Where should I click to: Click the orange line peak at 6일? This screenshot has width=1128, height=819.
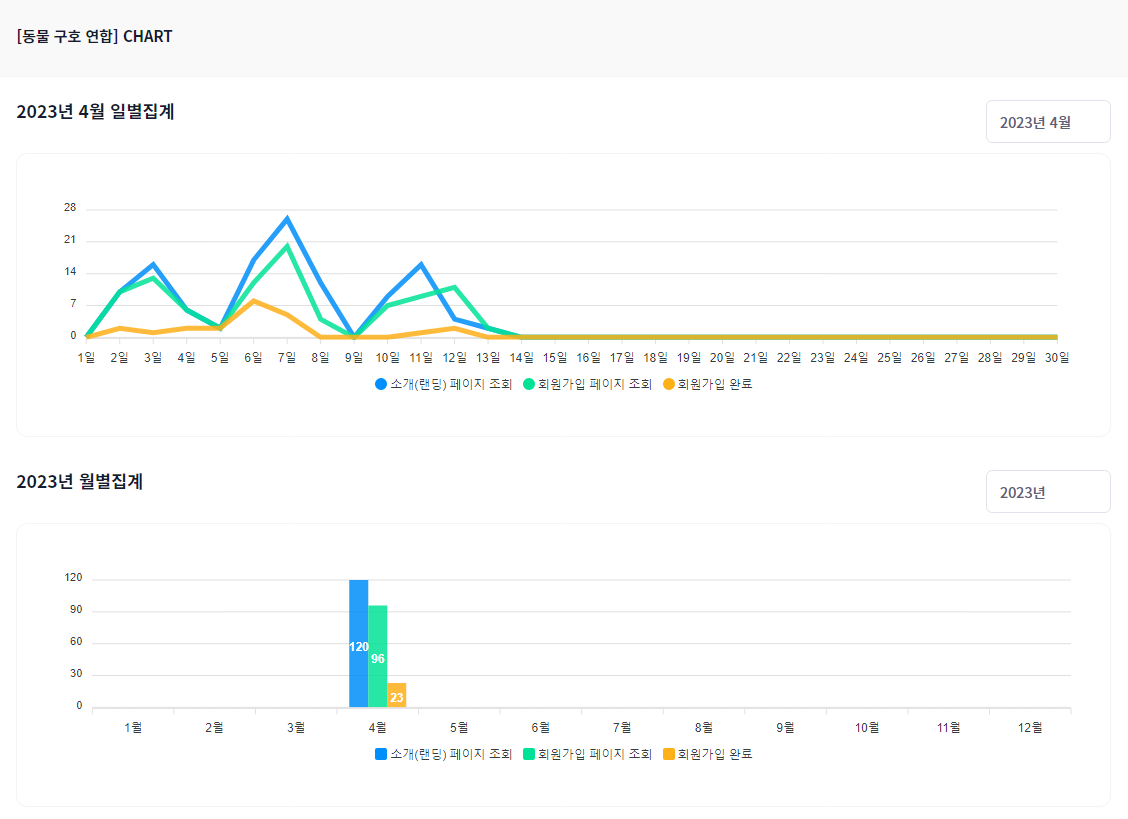point(254,300)
